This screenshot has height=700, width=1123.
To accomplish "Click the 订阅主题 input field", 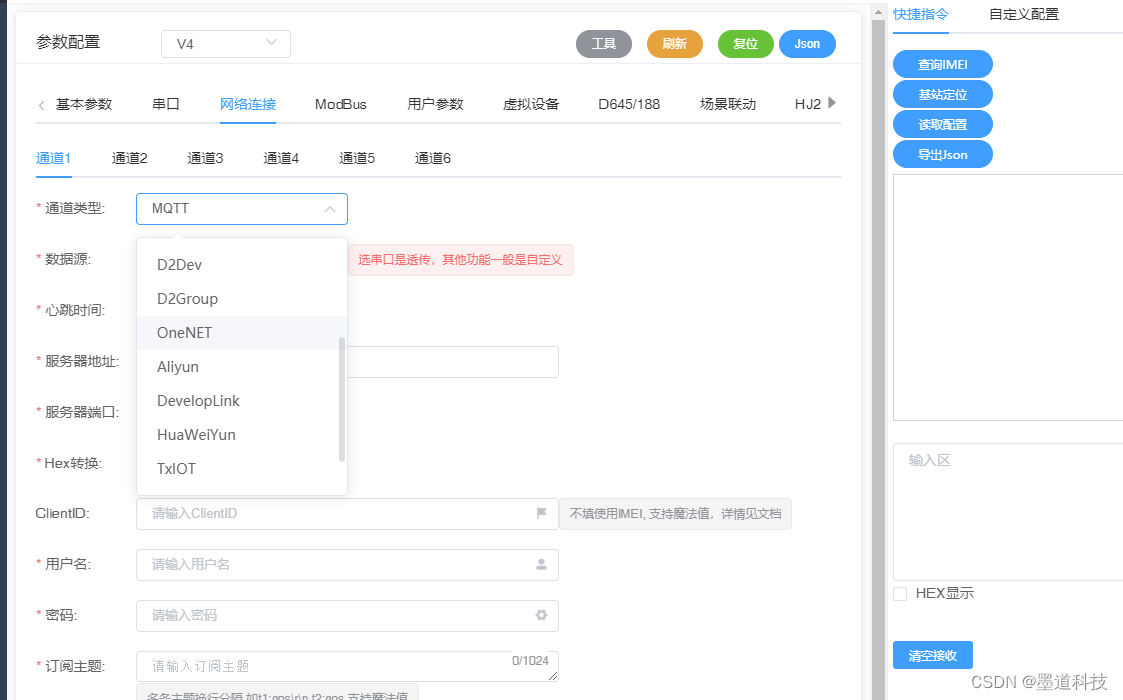I will click(300, 666).
